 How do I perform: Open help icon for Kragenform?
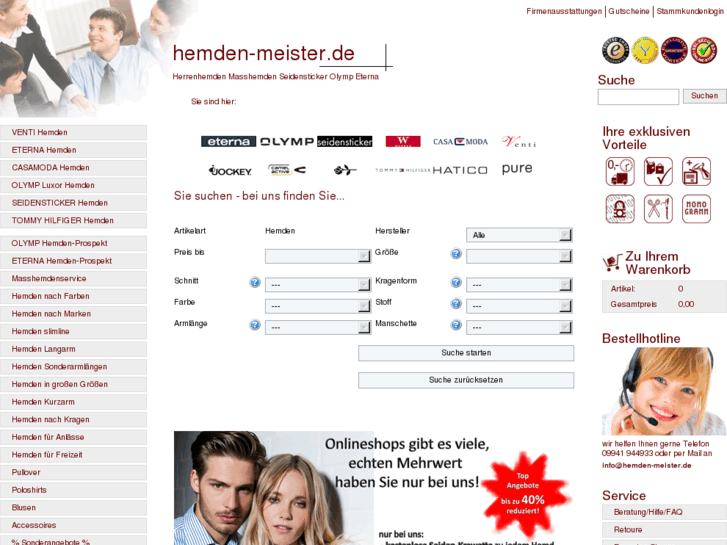click(456, 282)
